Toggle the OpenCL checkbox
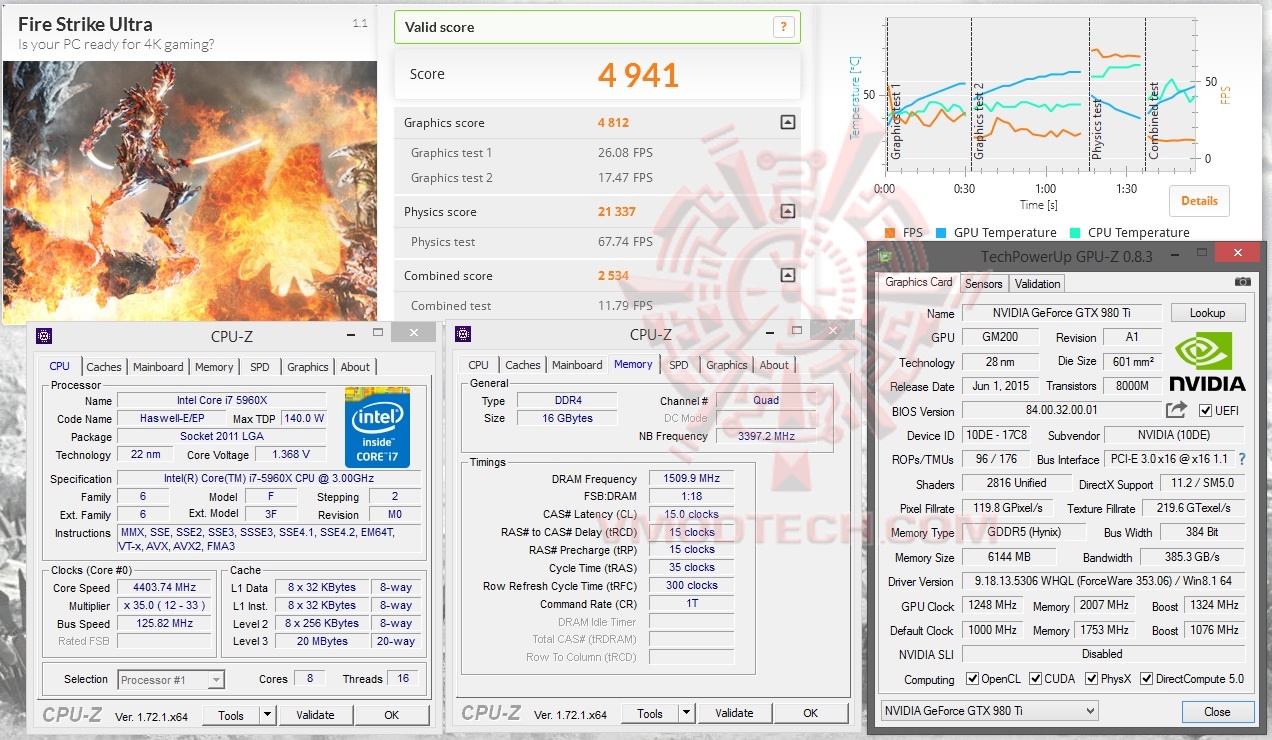The width and height of the screenshot is (1272, 740). 972,679
